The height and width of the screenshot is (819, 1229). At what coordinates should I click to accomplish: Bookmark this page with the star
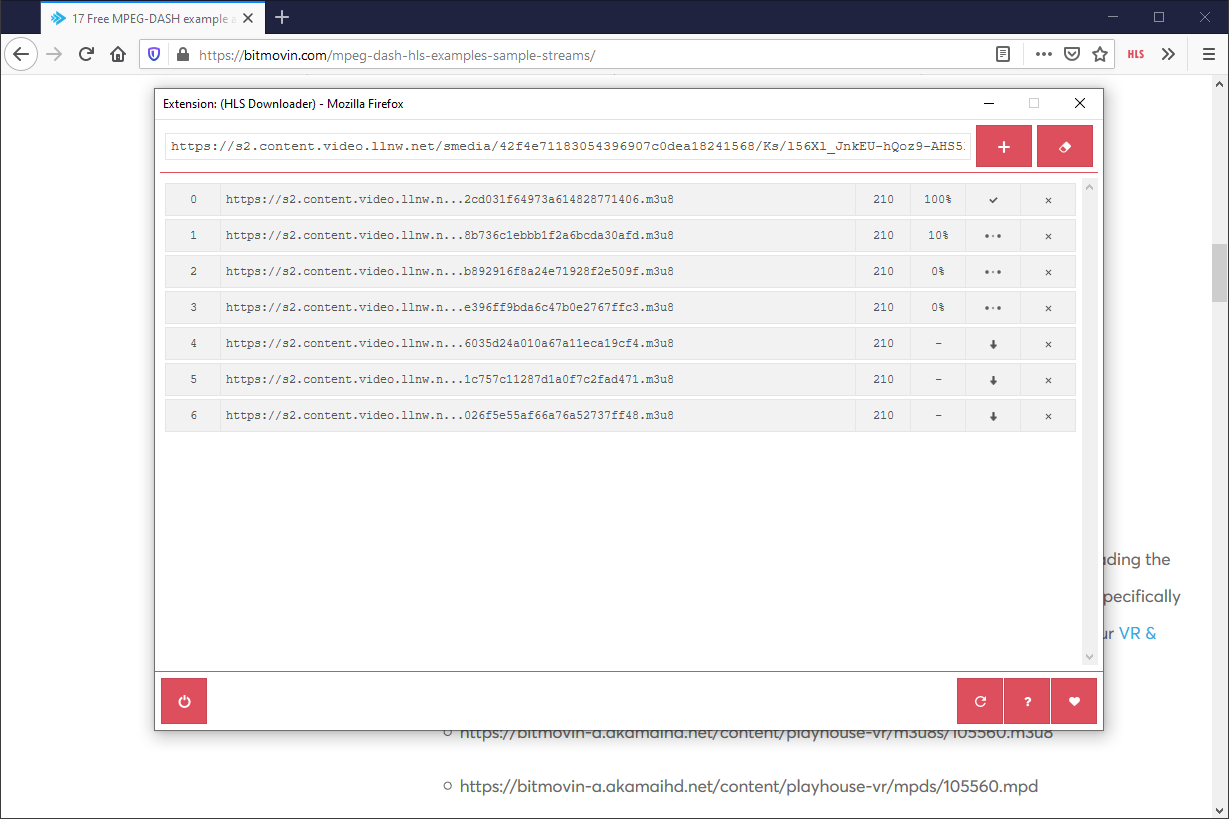[x=1099, y=55]
